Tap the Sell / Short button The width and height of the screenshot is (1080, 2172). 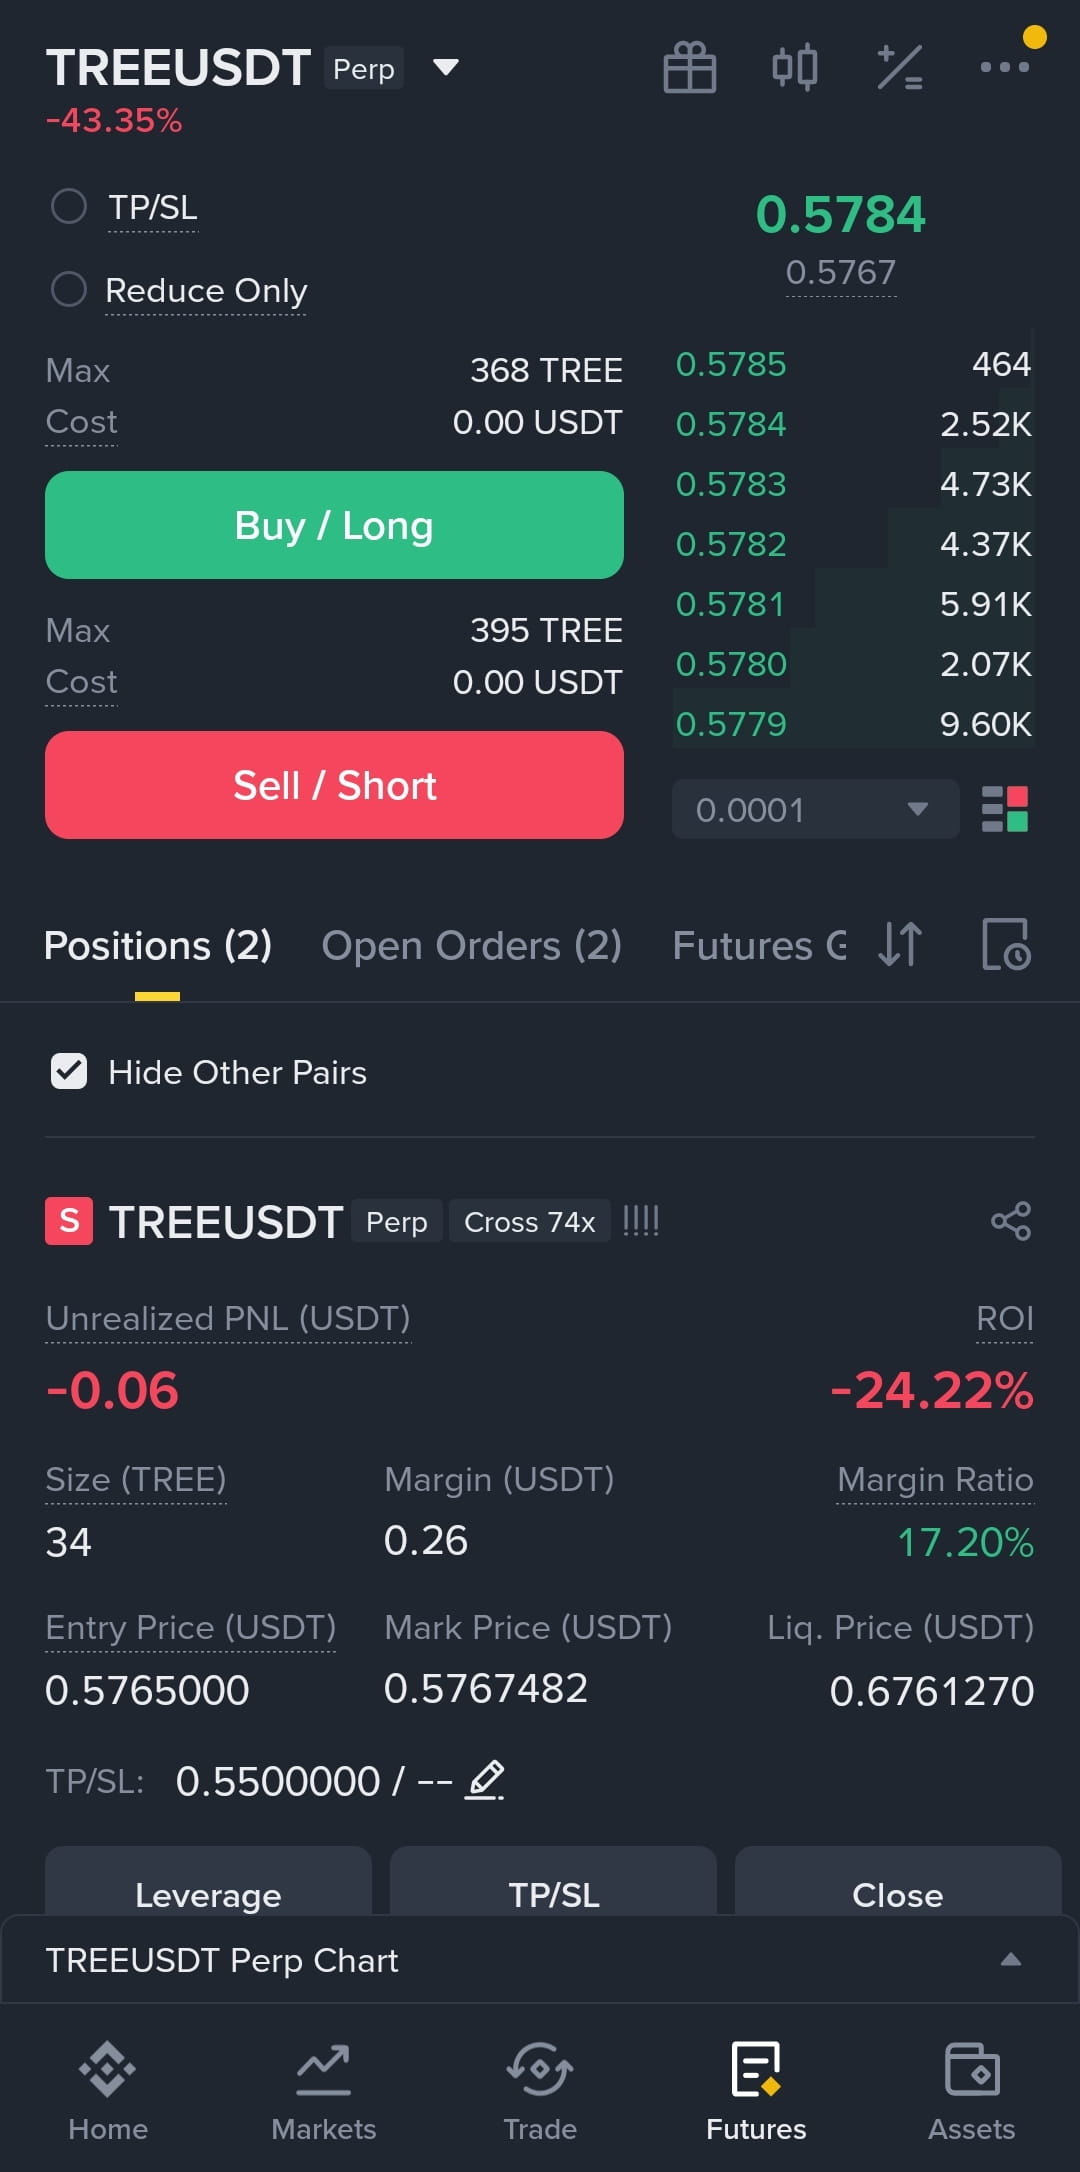334,785
